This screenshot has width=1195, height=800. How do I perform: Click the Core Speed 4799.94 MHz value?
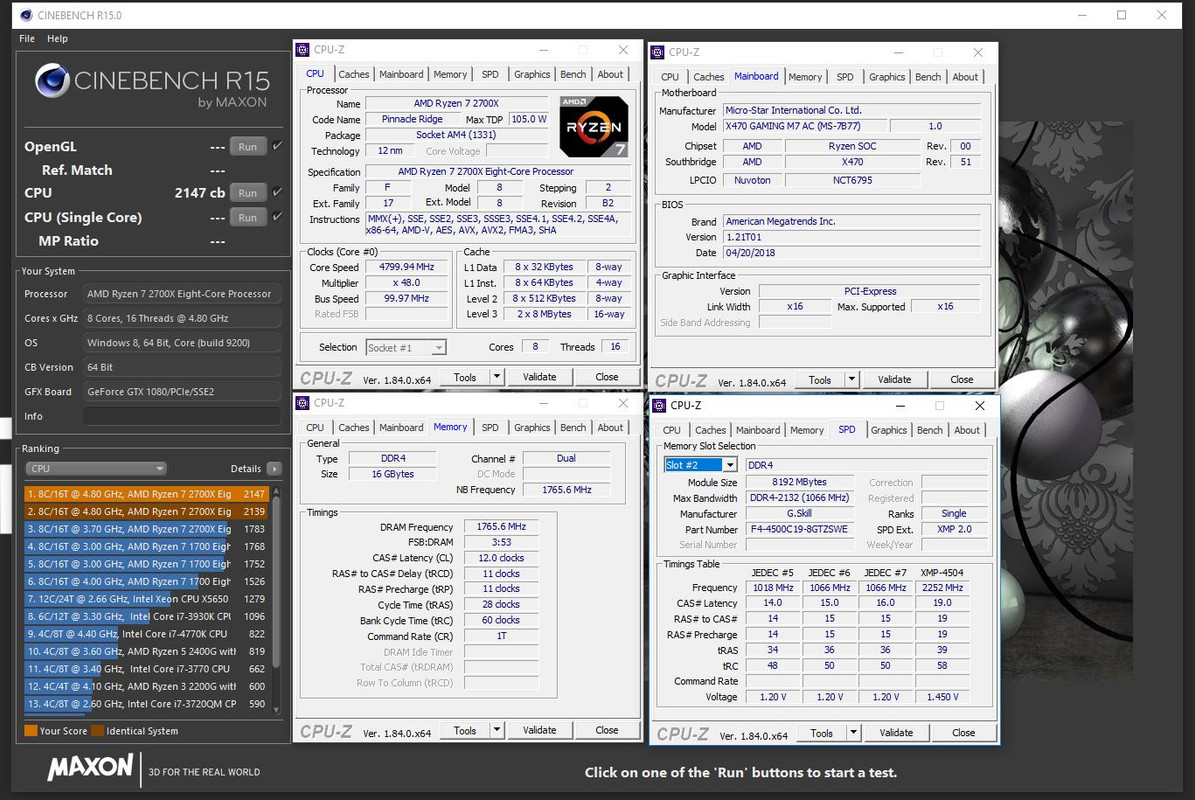(x=406, y=267)
